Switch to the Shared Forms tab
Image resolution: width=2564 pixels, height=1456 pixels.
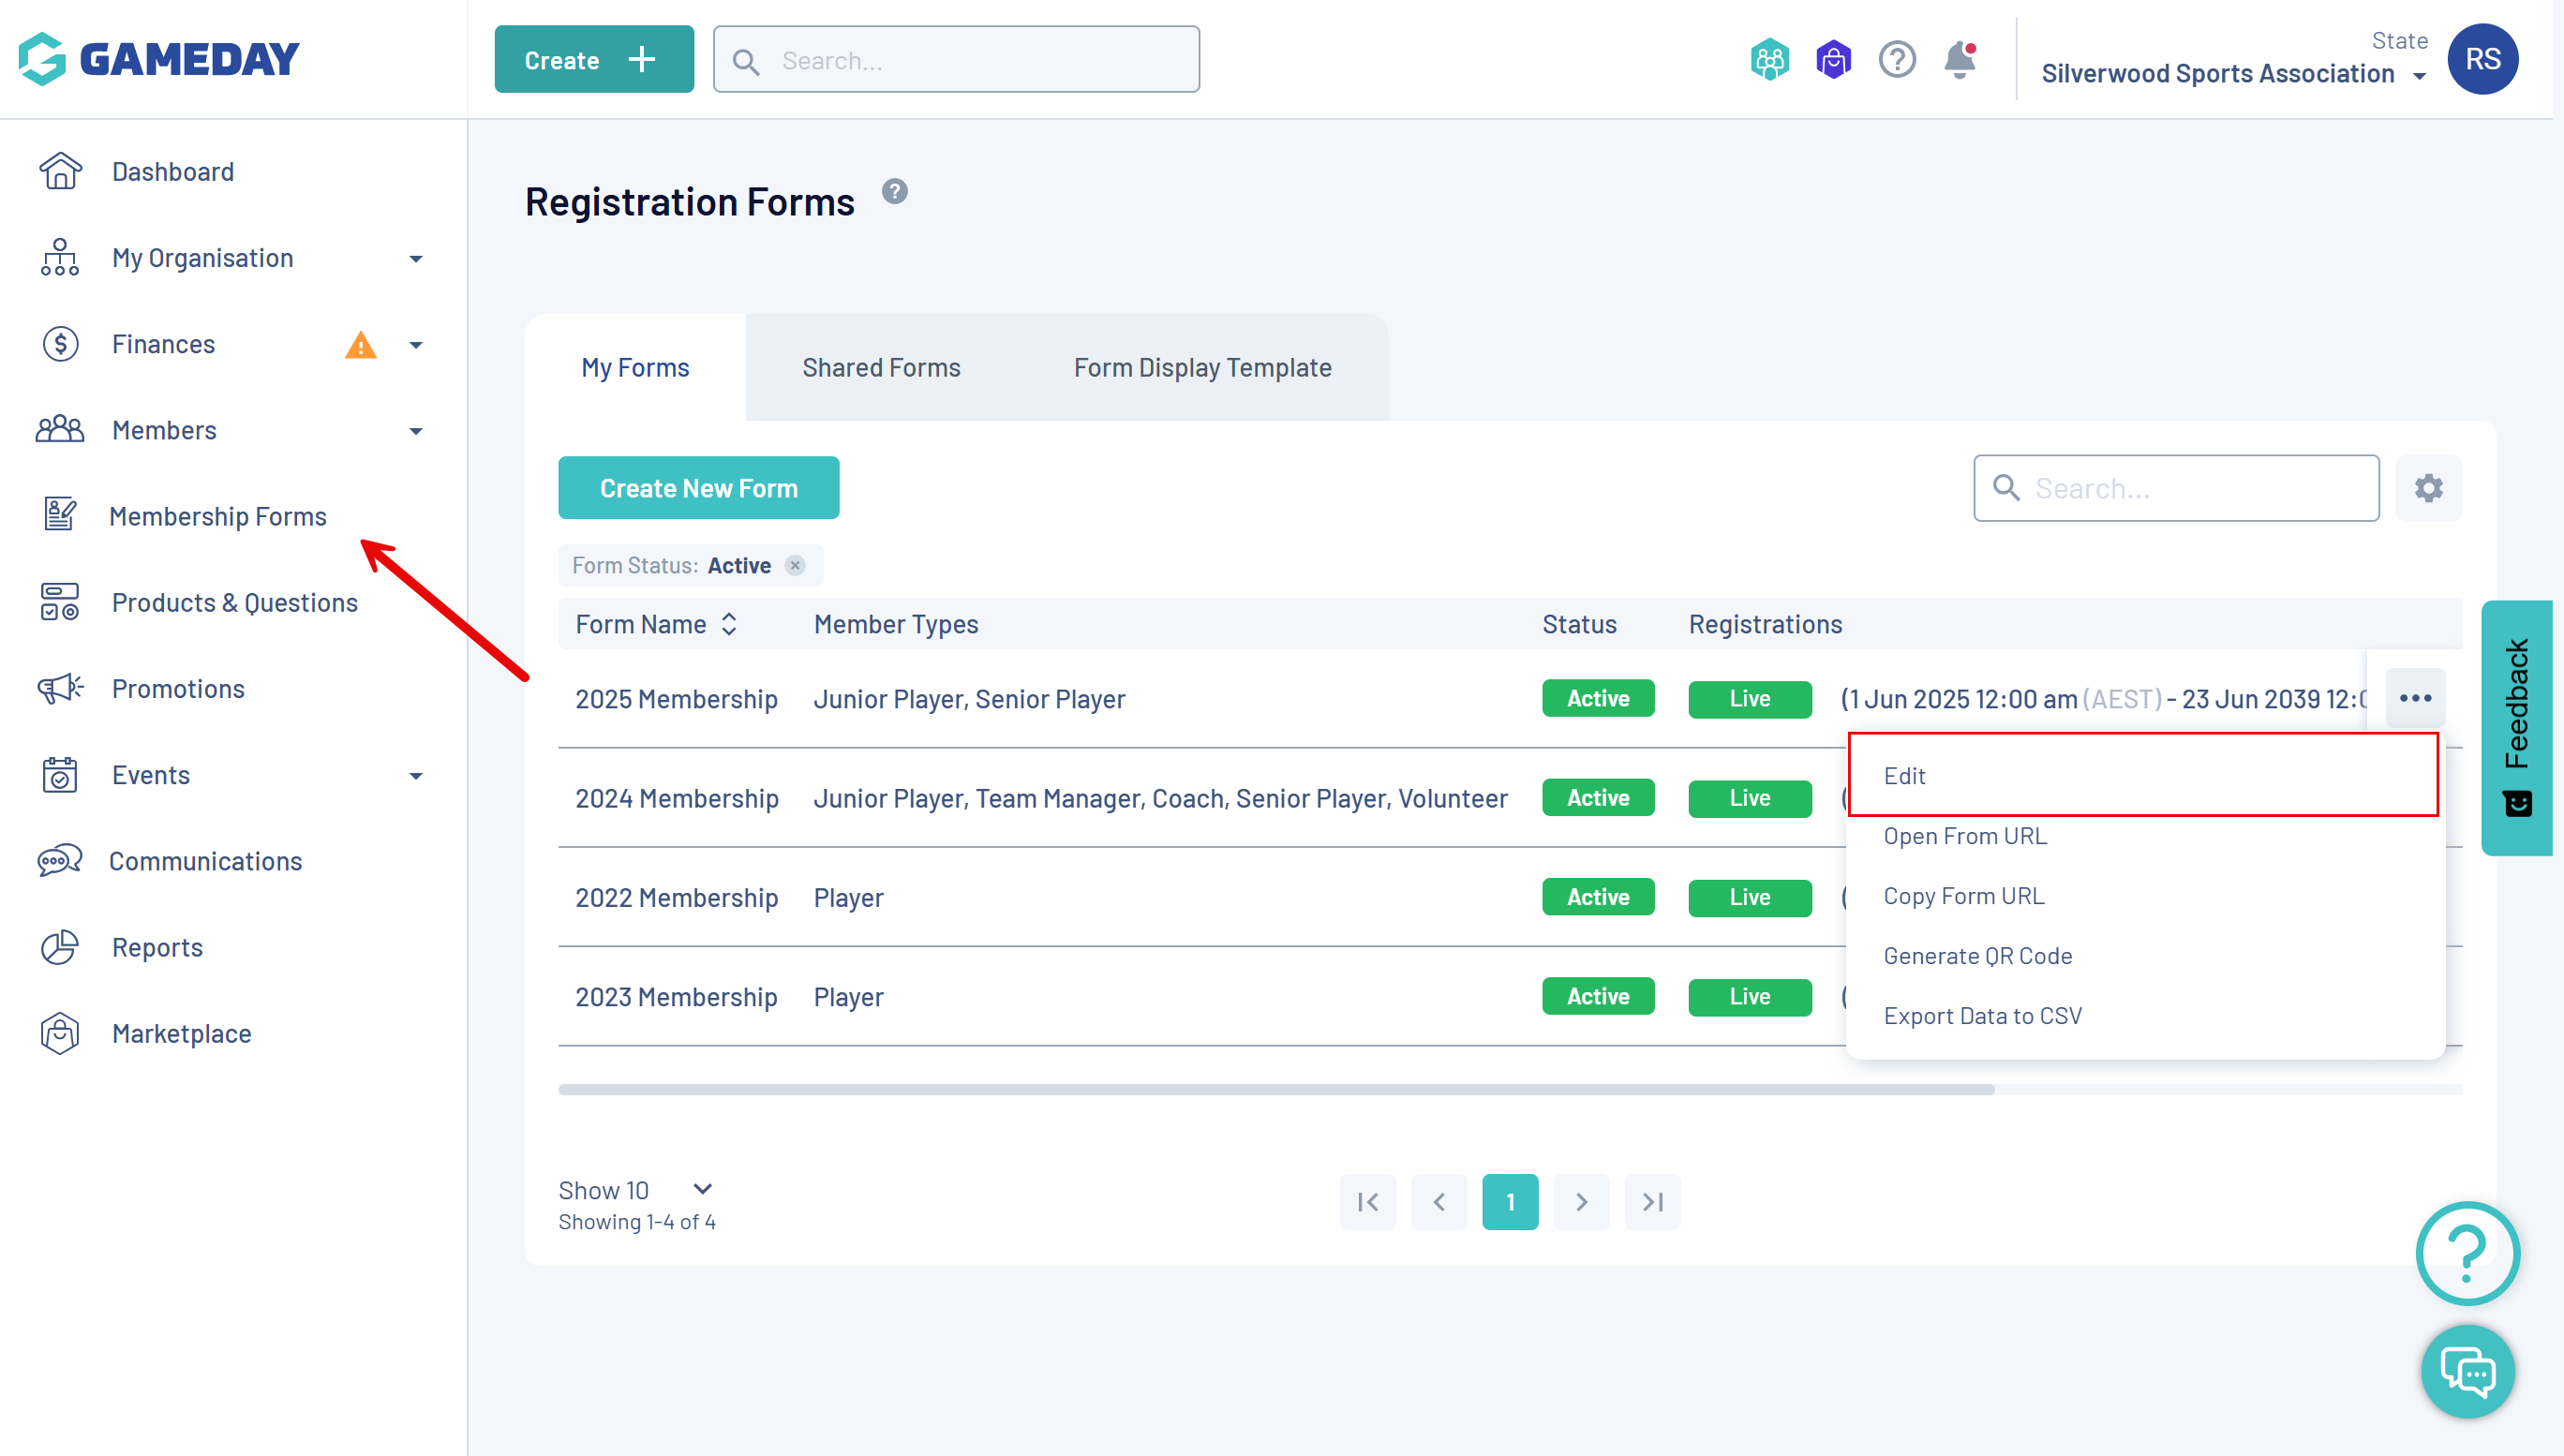[x=880, y=368]
